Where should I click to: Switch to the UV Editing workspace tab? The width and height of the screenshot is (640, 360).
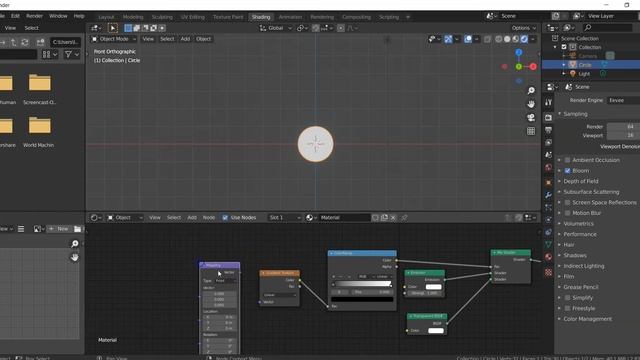(193, 17)
